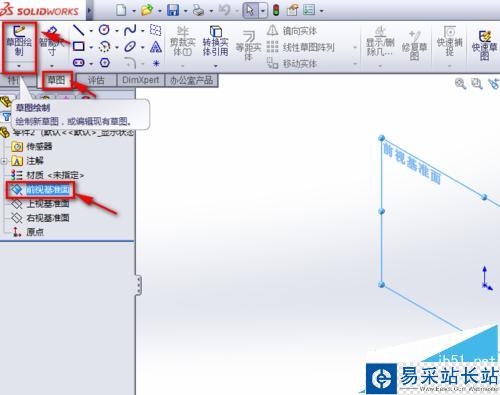Toggle 快速捕捉 quick snaps
500x395 pixels.
[x=450, y=41]
